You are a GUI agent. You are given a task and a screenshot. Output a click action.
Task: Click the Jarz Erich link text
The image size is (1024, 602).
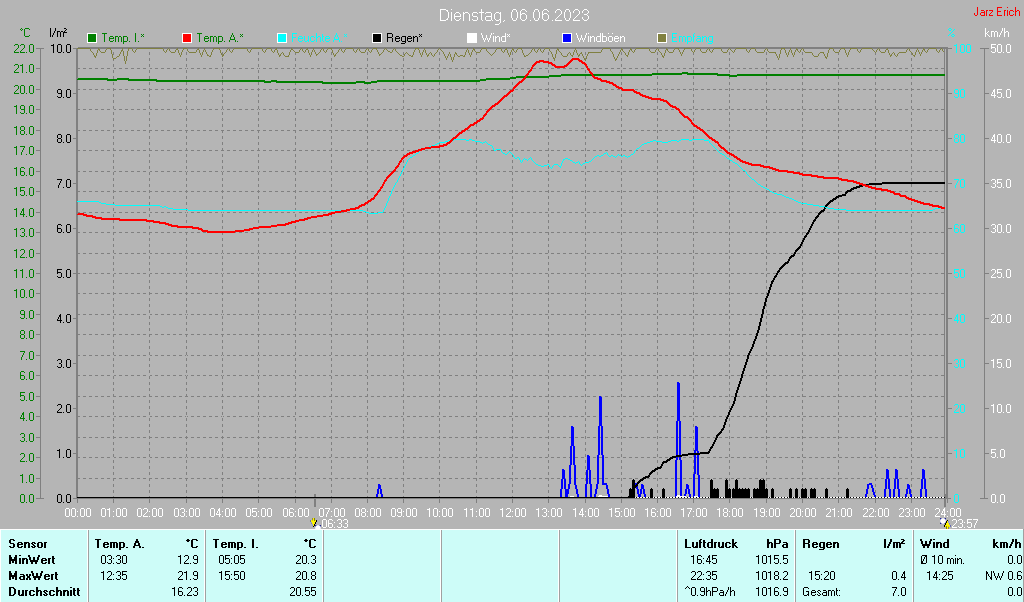(996, 12)
